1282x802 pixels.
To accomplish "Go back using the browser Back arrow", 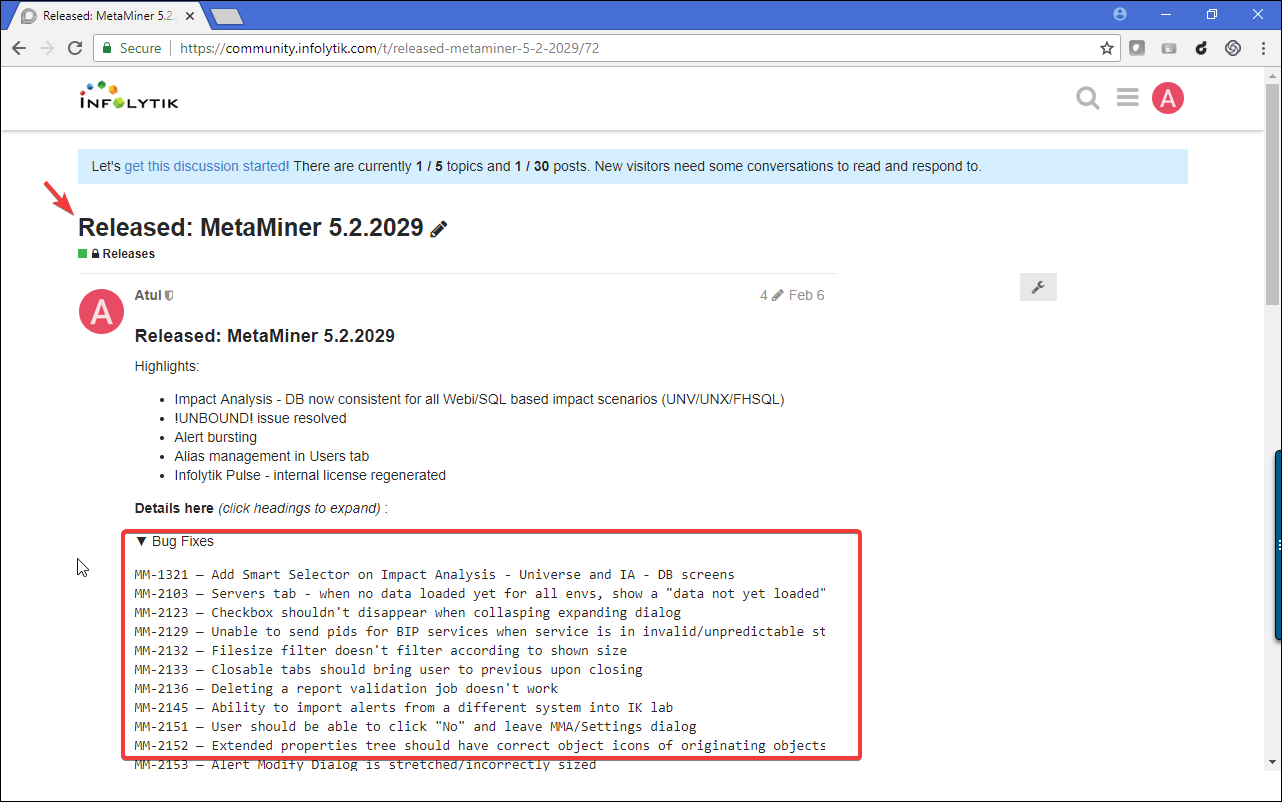I will (x=19, y=48).
